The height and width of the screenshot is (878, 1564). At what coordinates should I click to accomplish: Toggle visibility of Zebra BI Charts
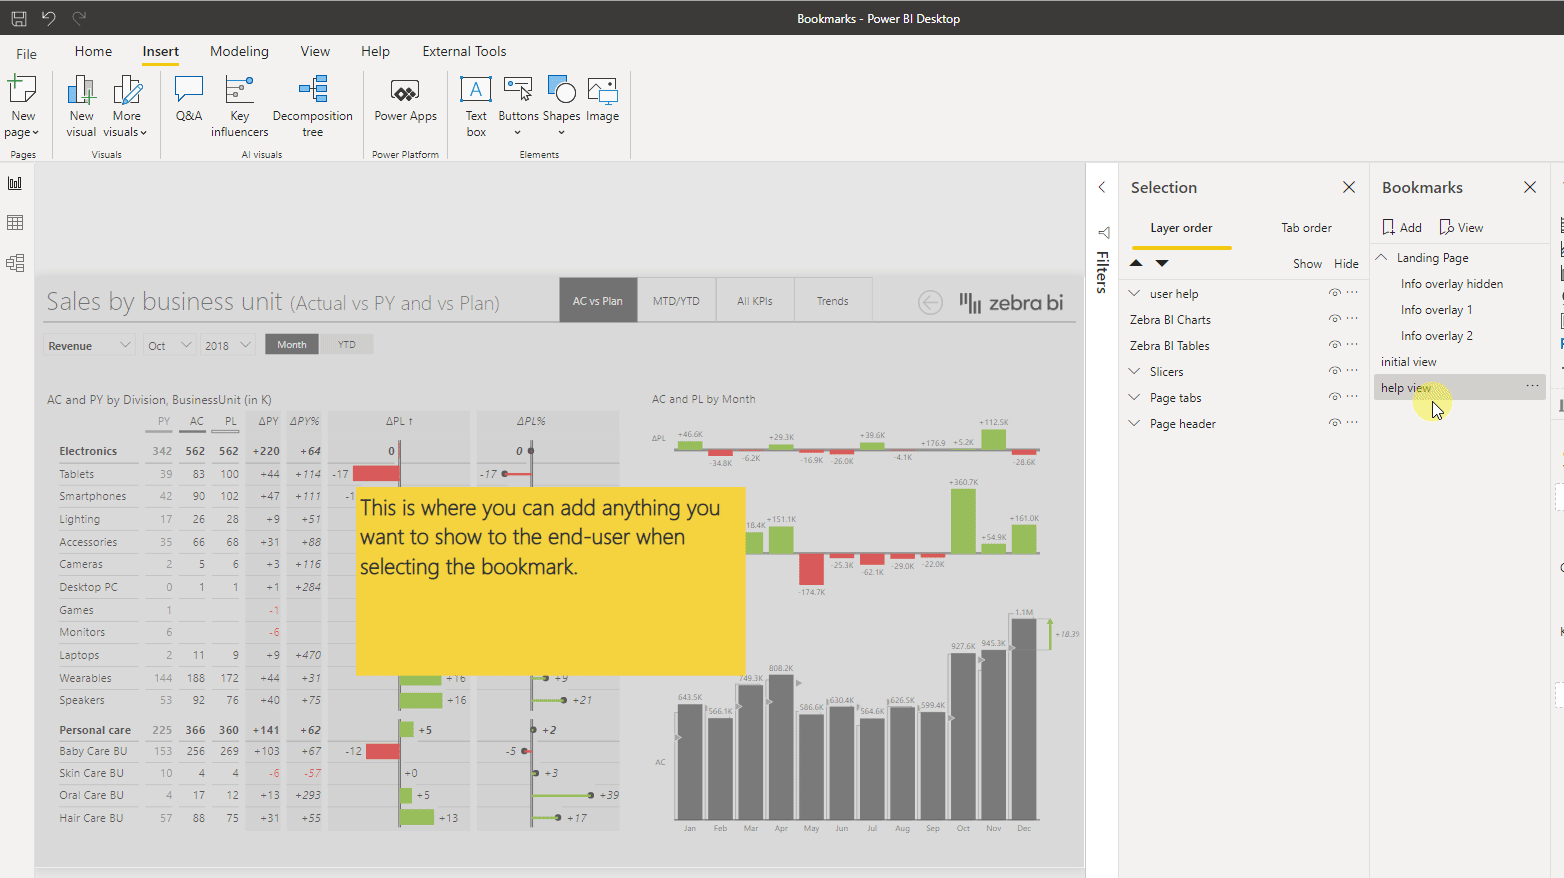click(1334, 319)
